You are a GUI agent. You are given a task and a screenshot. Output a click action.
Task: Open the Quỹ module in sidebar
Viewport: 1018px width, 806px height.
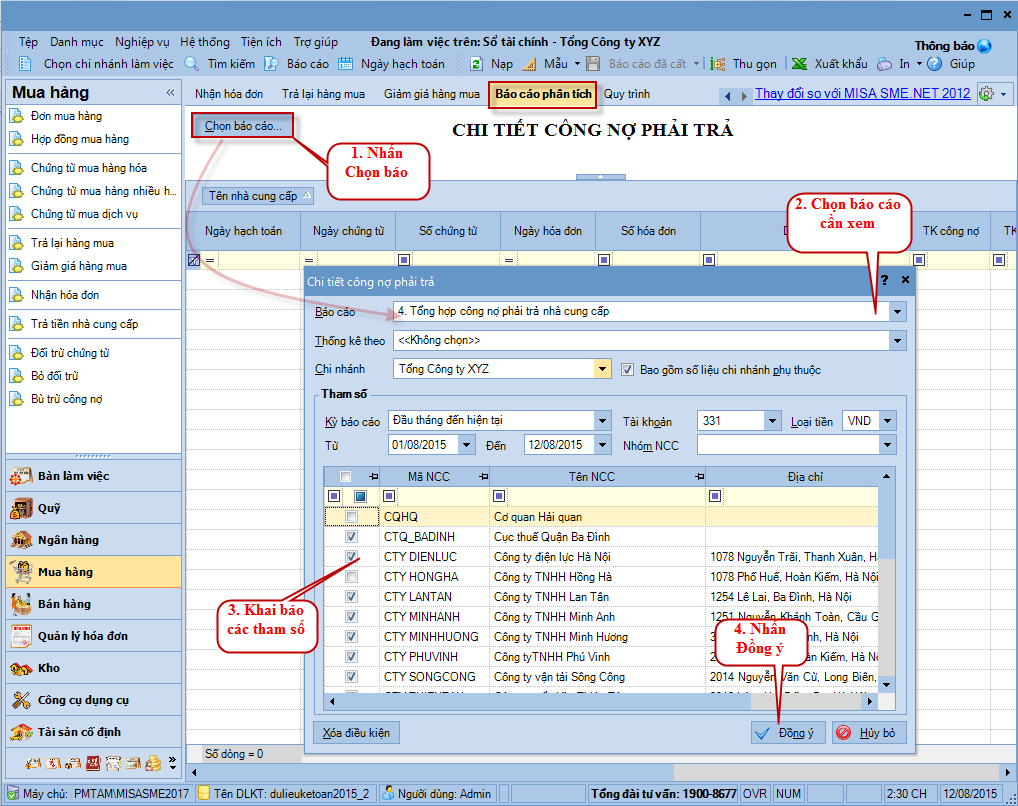click(x=49, y=508)
